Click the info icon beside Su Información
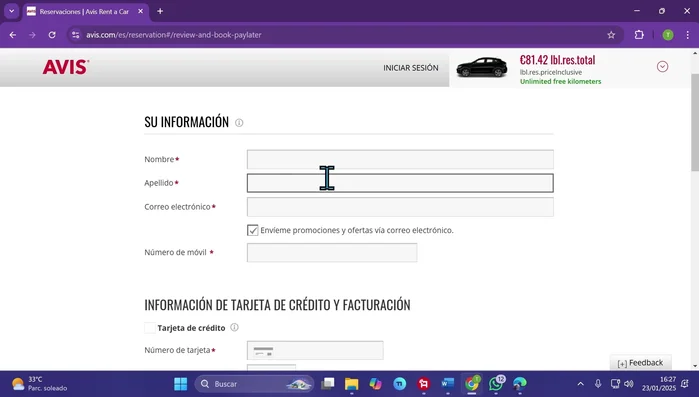Image resolution: width=699 pixels, height=397 pixels. tap(239, 123)
